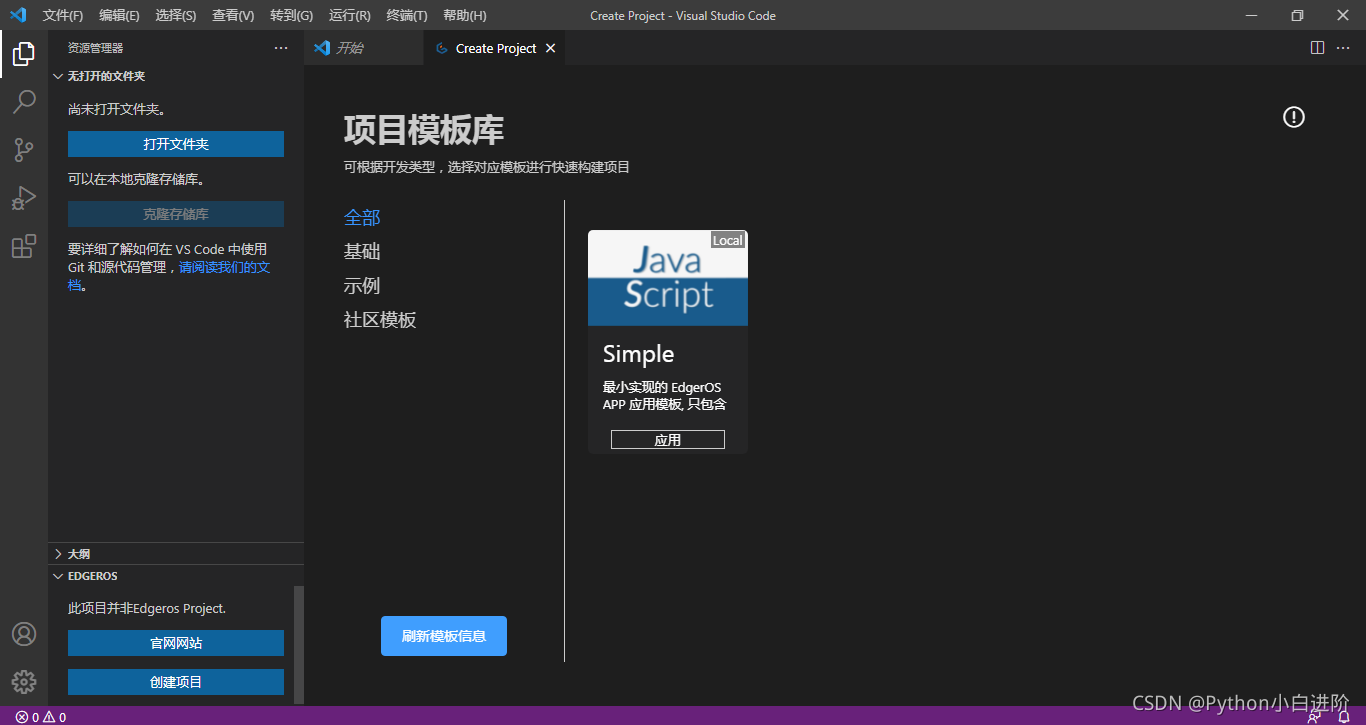Open the 文件(F) menu

point(63,15)
